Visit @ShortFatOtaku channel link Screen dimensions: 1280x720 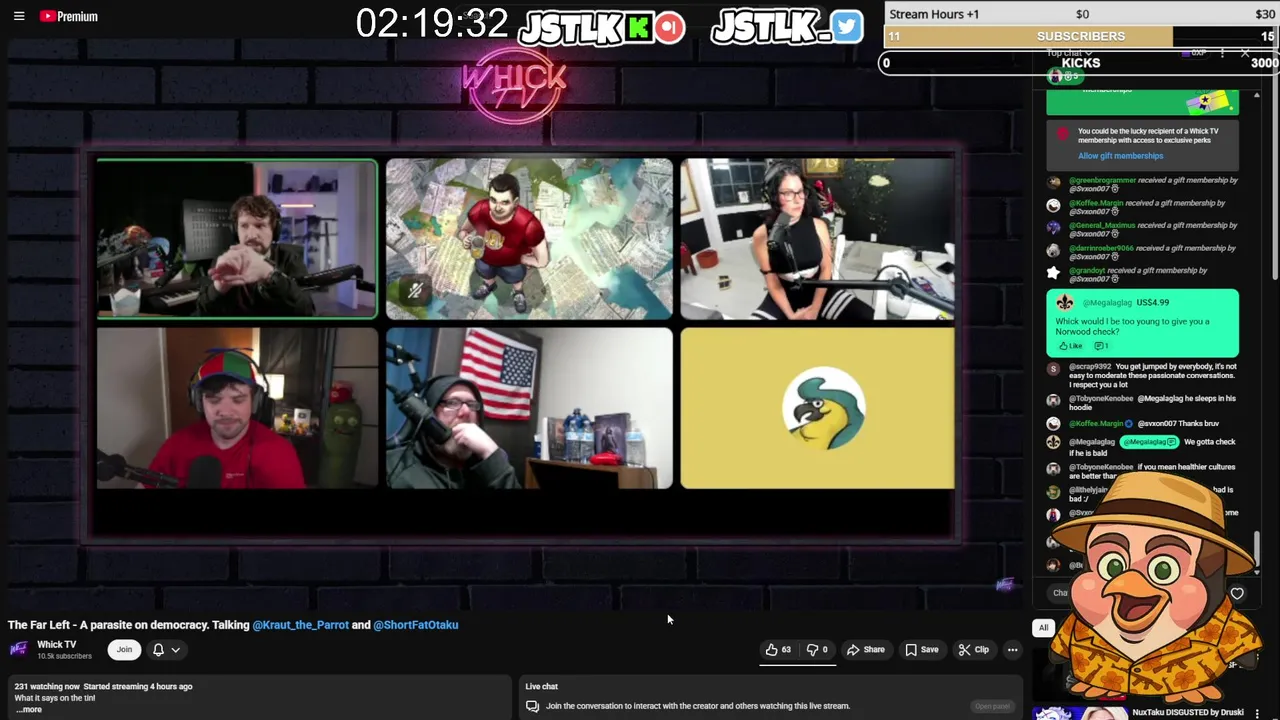point(415,625)
